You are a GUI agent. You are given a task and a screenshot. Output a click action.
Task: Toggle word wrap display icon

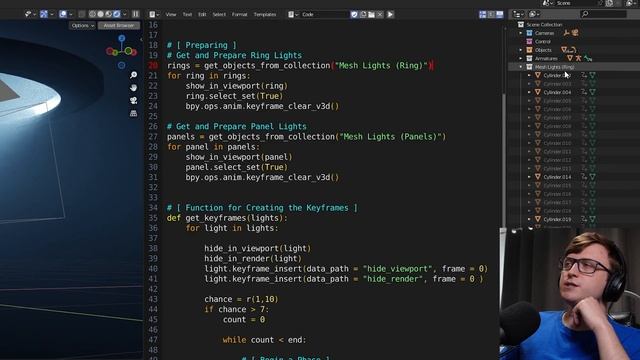click(491, 14)
